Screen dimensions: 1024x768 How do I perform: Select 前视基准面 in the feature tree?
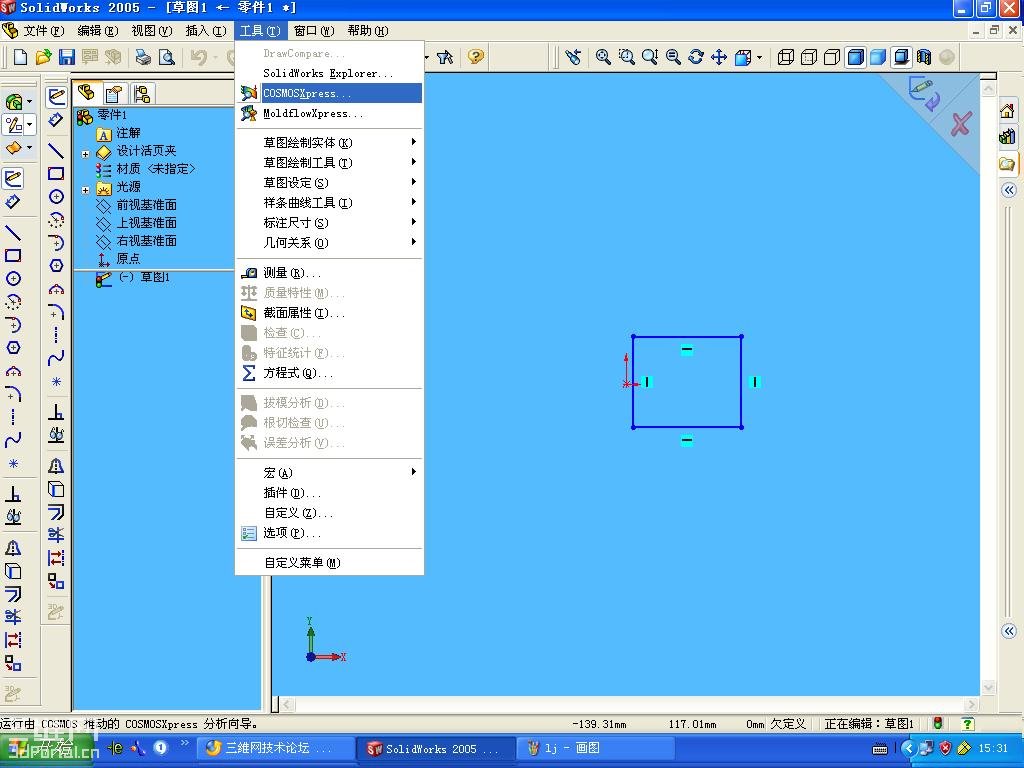tap(146, 204)
